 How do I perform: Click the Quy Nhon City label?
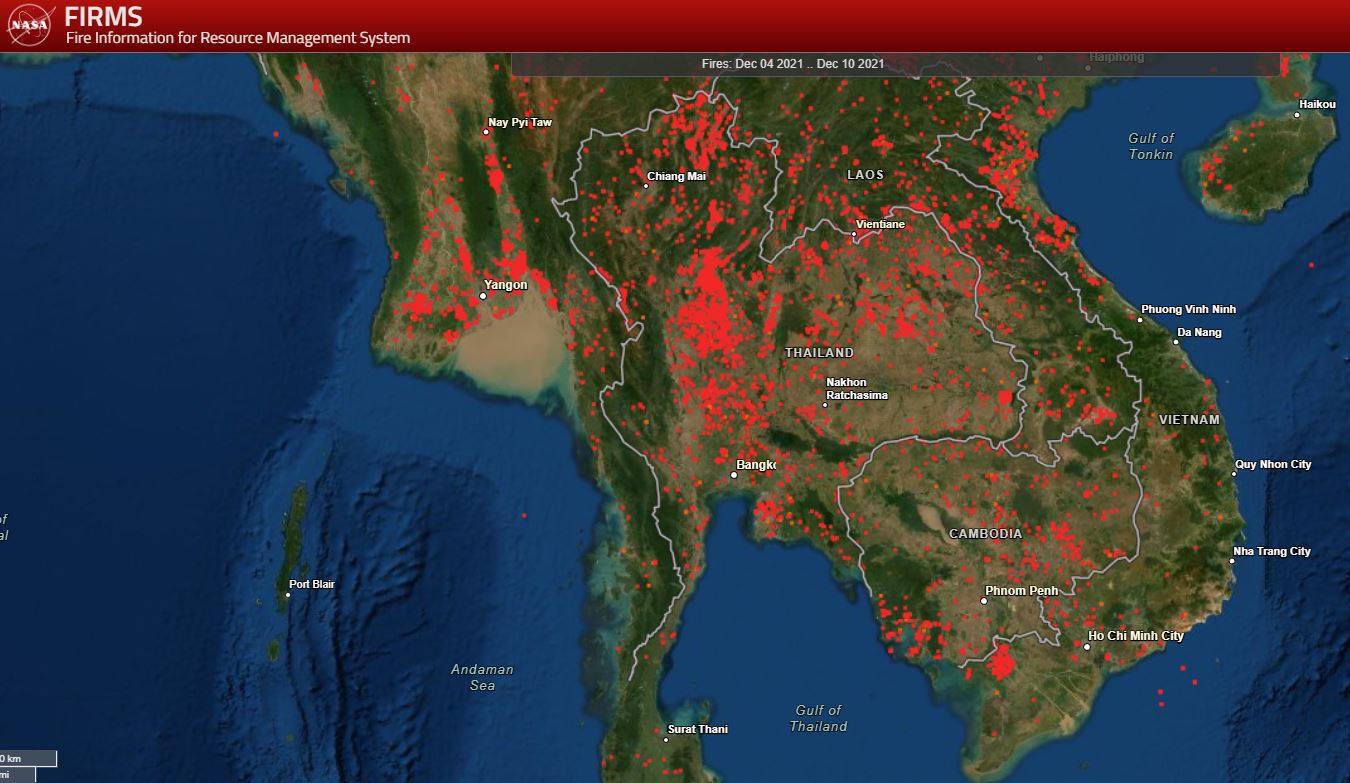tap(1273, 465)
